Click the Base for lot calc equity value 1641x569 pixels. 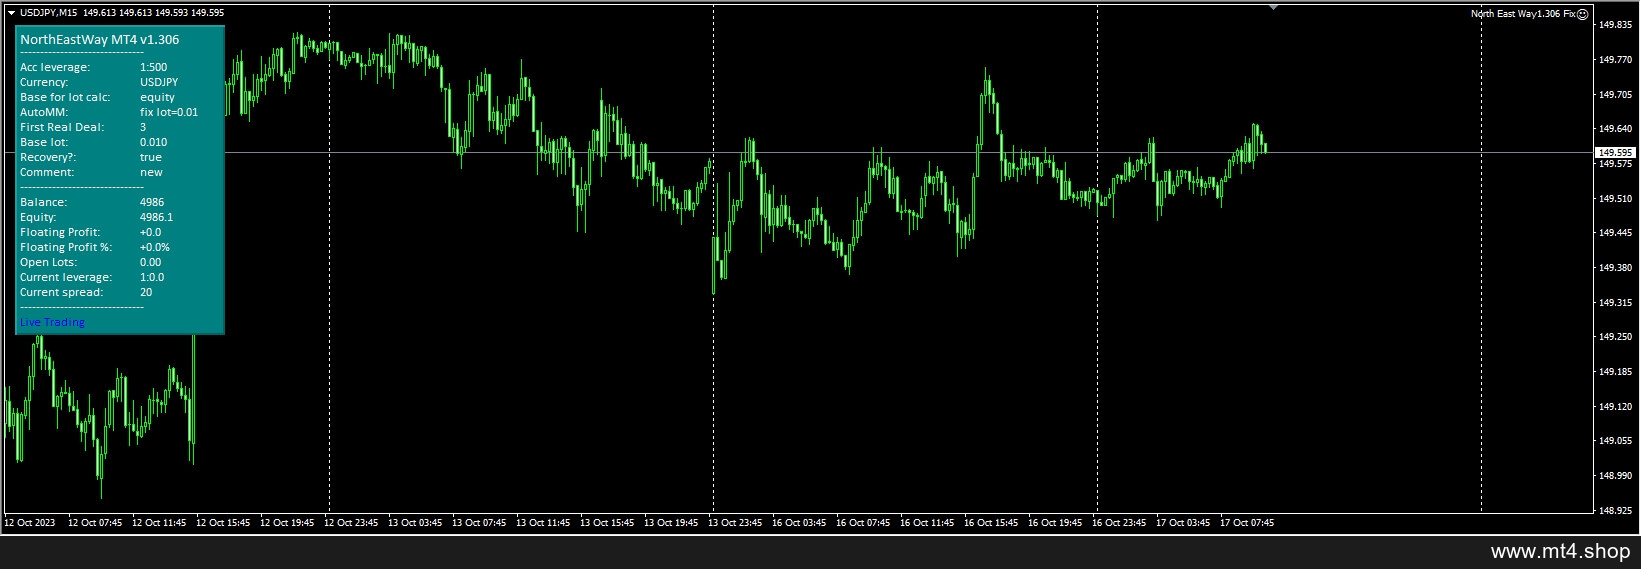tap(157, 97)
